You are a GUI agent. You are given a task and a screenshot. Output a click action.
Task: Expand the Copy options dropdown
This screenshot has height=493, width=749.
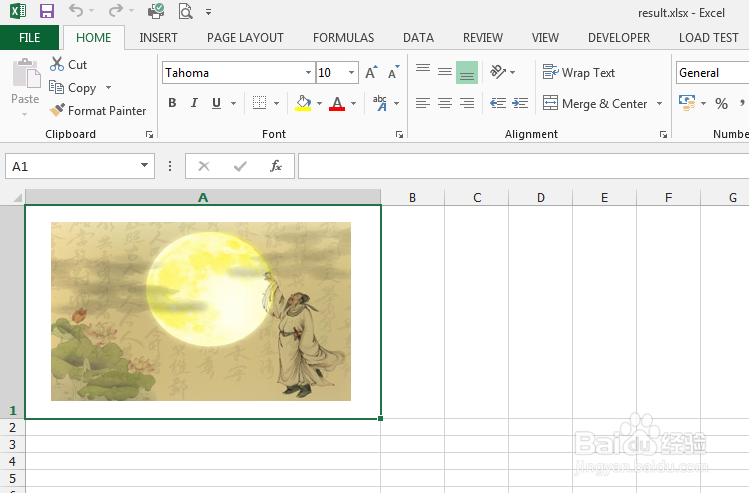[x=108, y=87]
